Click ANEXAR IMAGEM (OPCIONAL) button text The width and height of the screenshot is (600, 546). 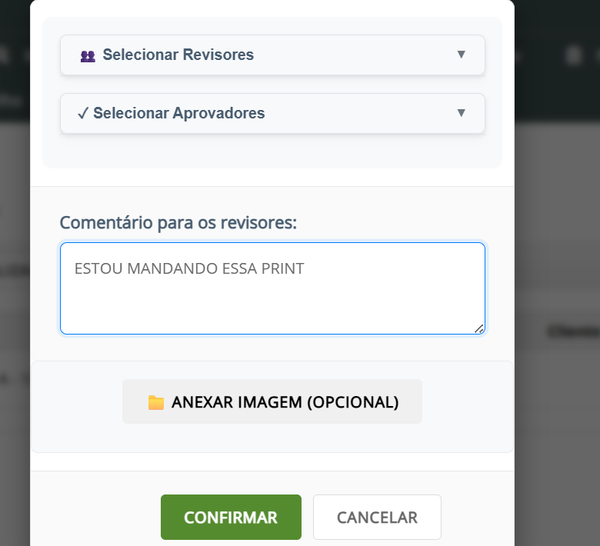285,402
